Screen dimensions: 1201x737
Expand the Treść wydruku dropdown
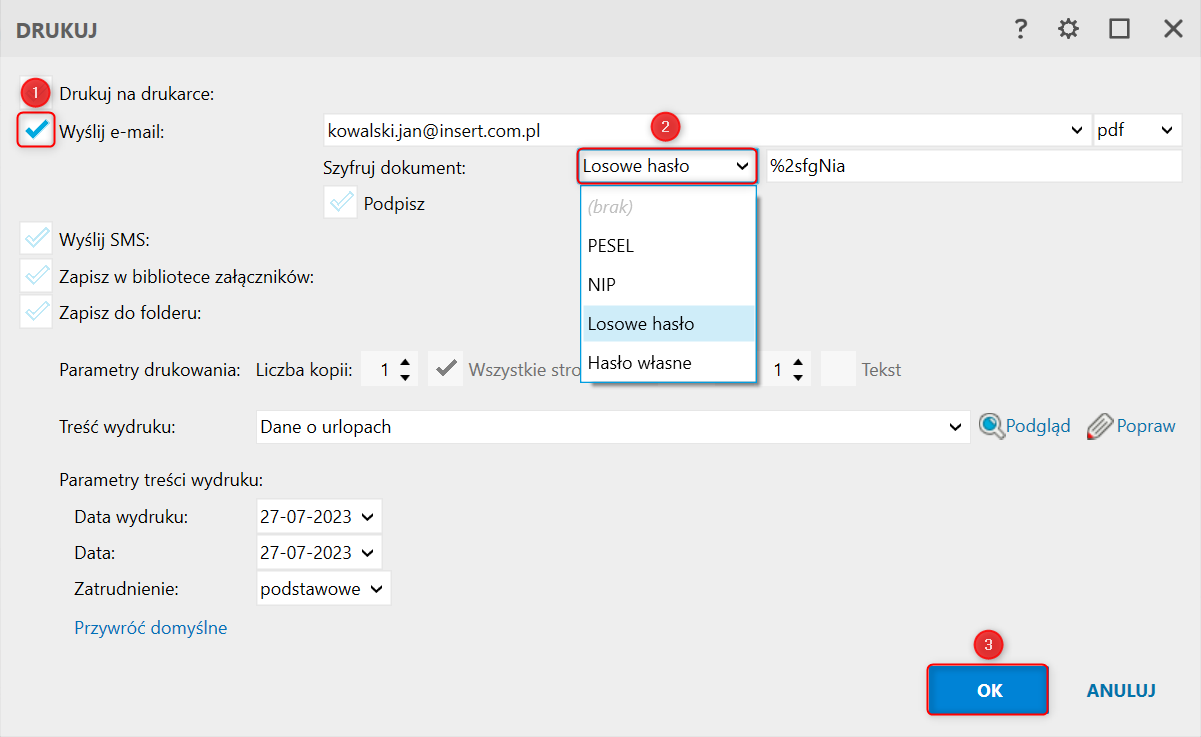point(954,427)
